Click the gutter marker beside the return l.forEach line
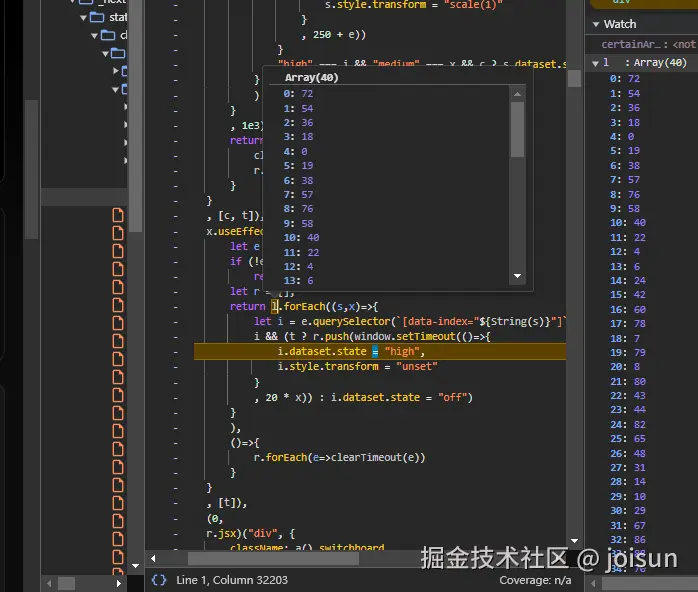This screenshot has height=592, width=698. coord(176,307)
